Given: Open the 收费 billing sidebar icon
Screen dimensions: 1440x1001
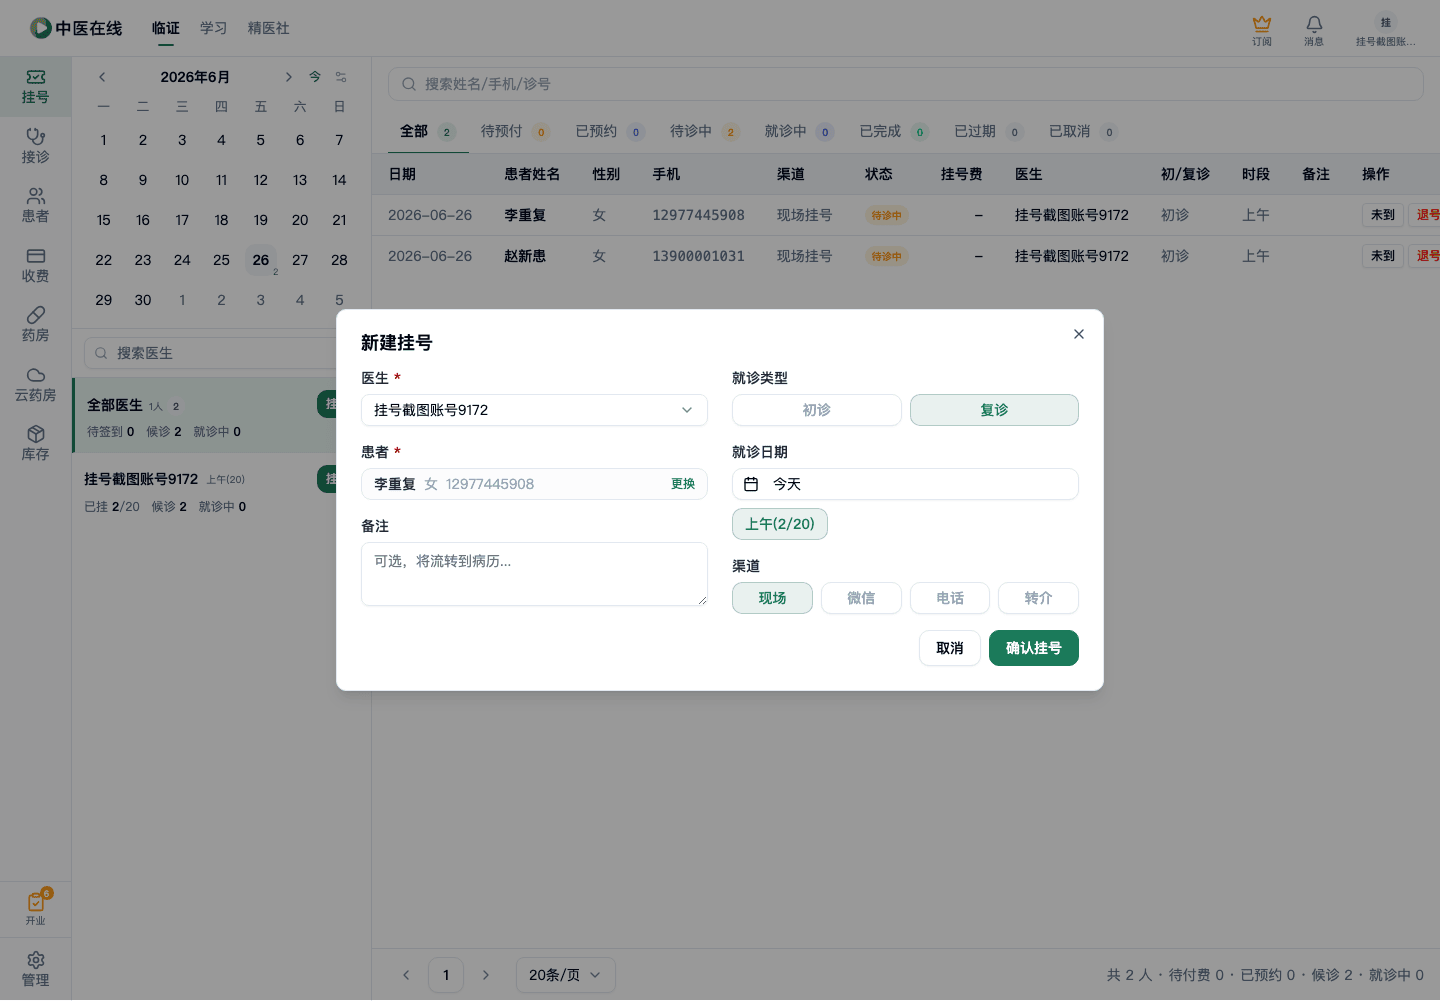Looking at the screenshot, I should pos(35,265).
